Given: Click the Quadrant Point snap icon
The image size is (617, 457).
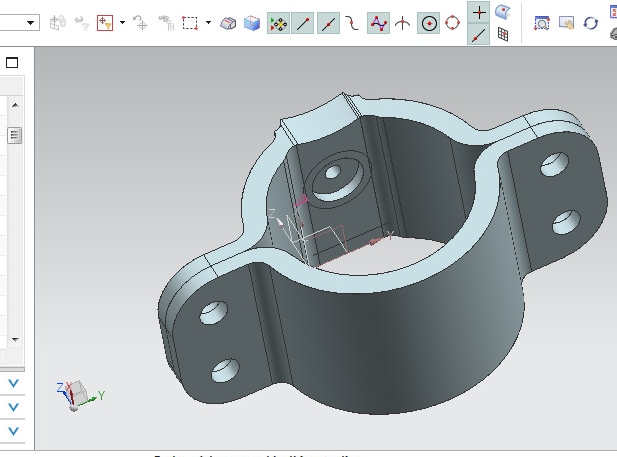Looking at the screenshot, I should [x=453, y=22].
